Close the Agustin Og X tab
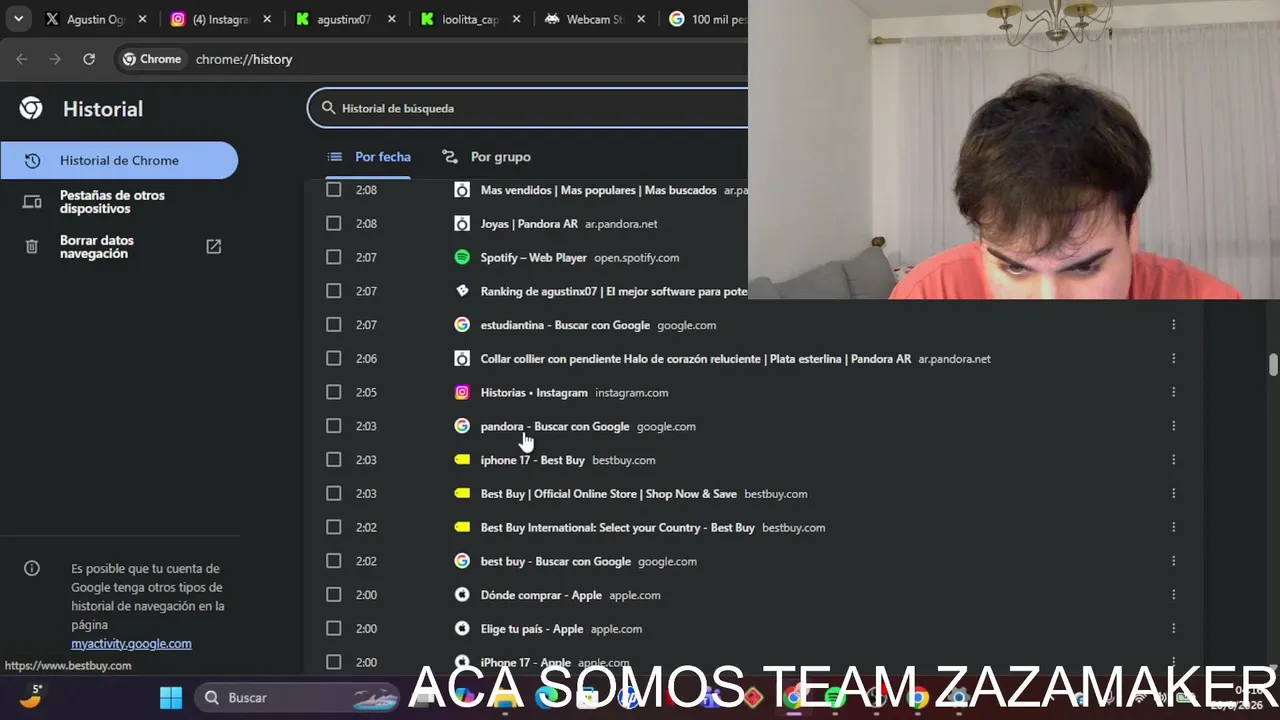 [x=143, y=19]
